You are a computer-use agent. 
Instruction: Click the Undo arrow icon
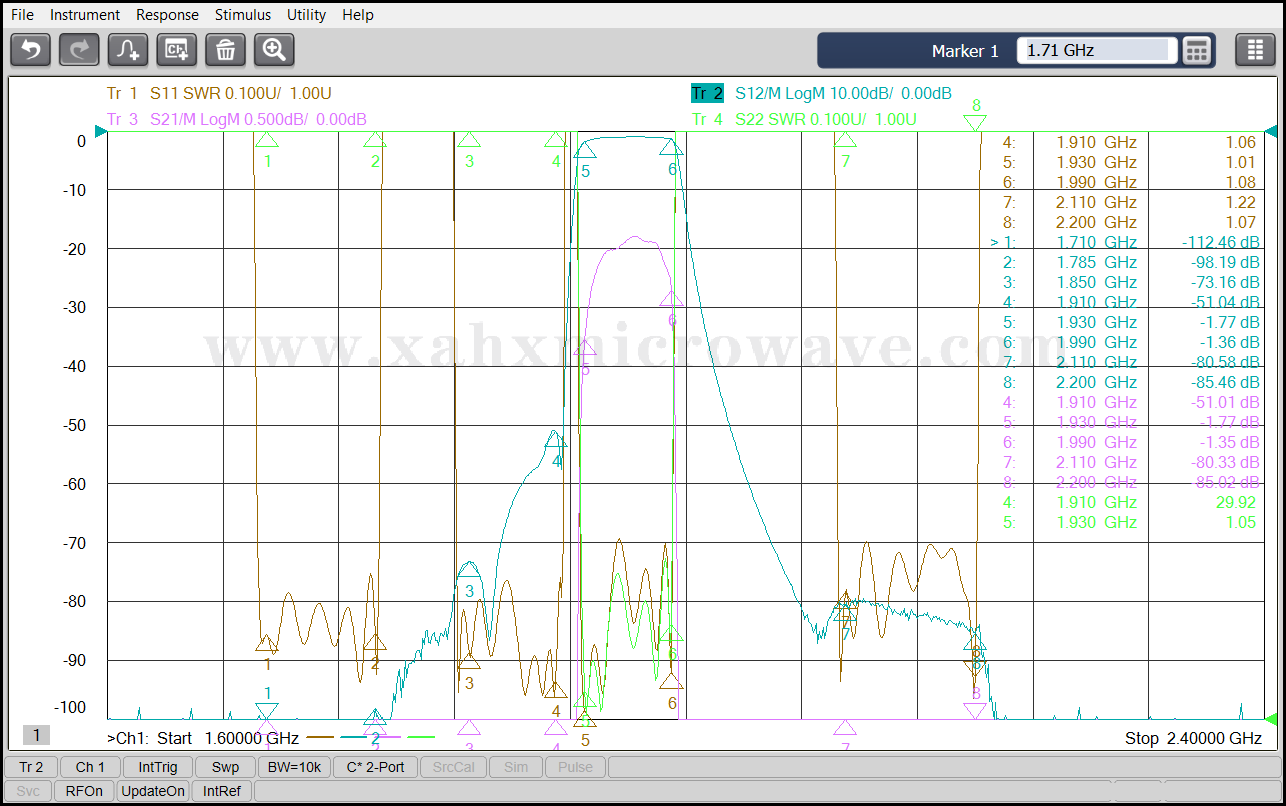tap(31, 50)
